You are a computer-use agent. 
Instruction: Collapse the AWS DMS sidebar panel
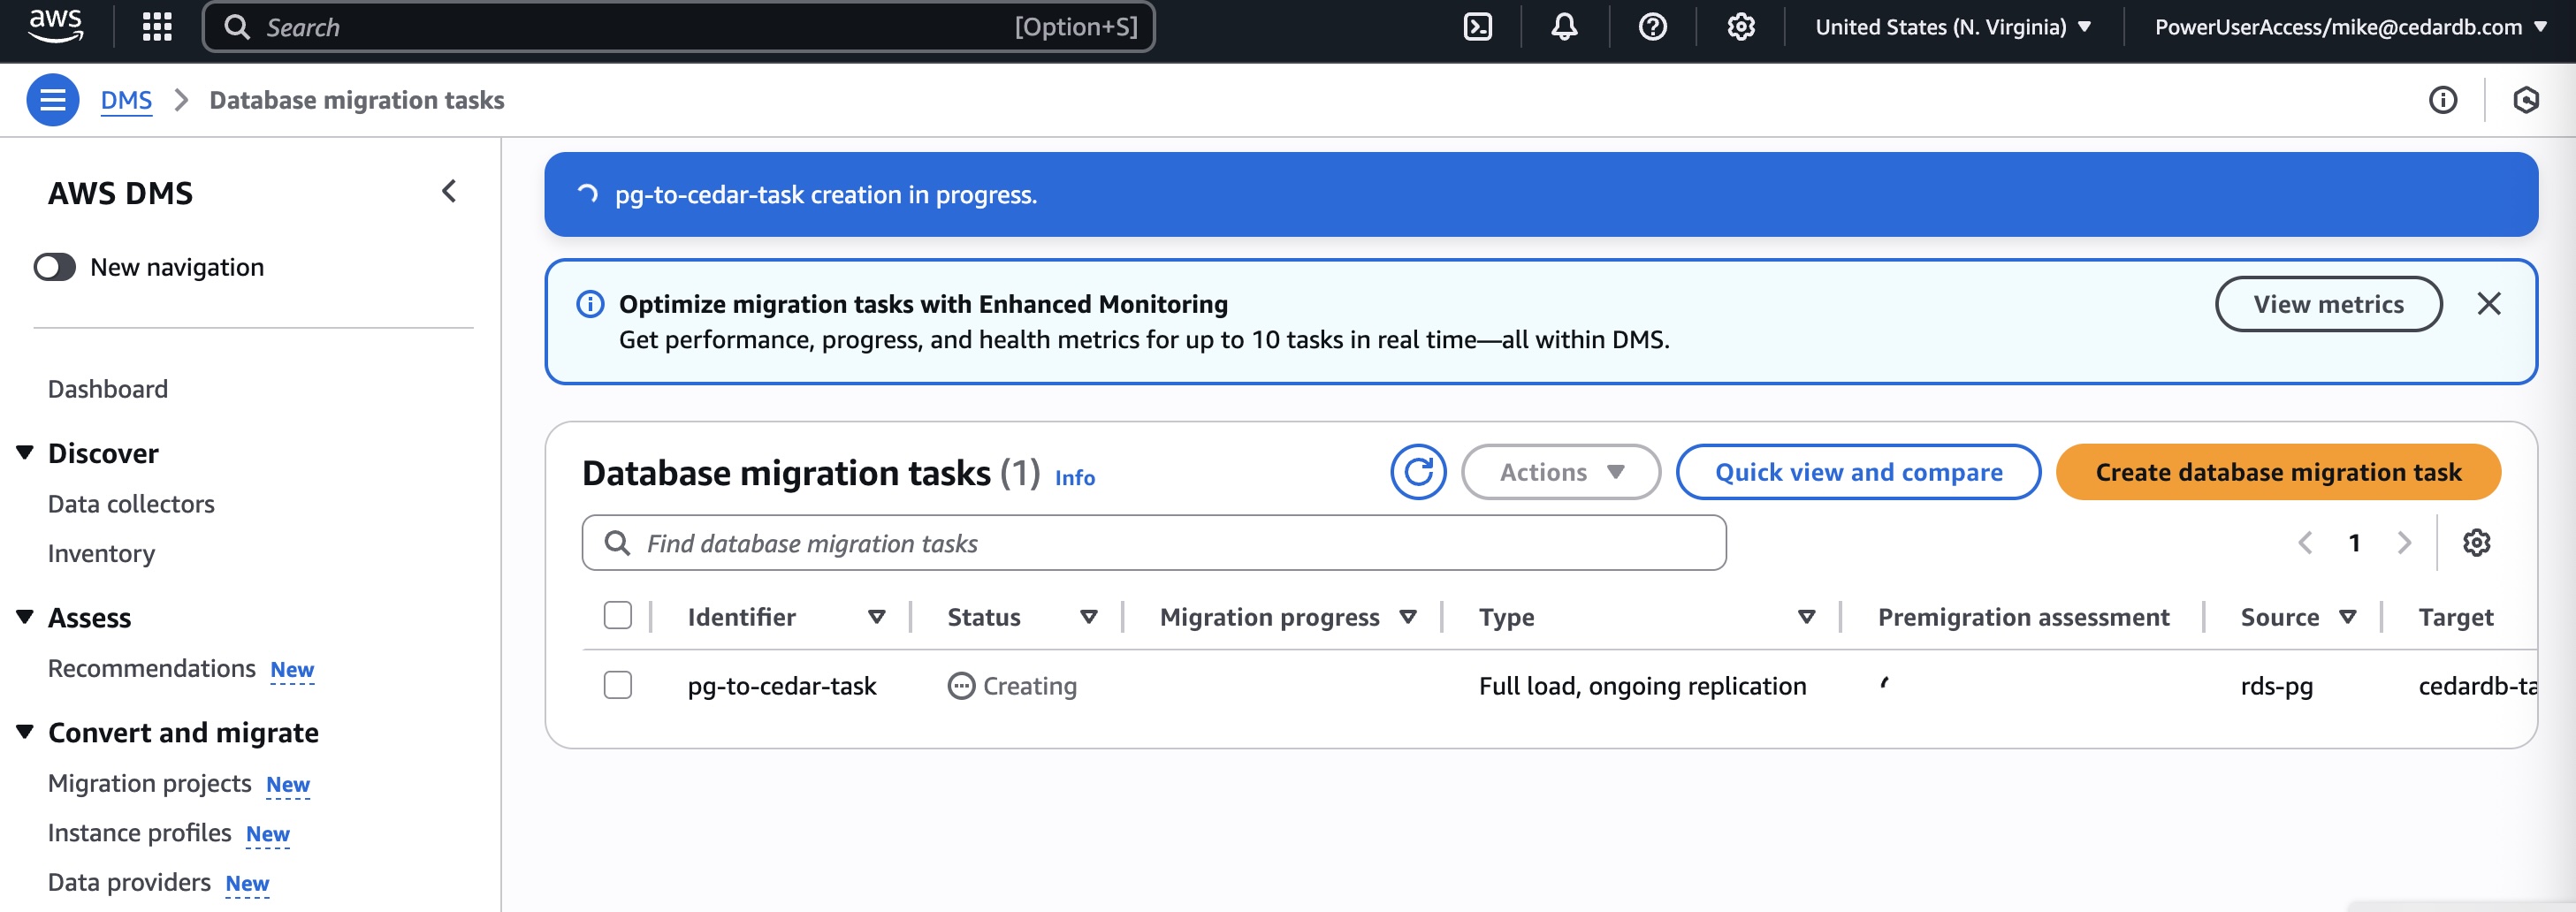pyautogui.click(x=449, y=190)
